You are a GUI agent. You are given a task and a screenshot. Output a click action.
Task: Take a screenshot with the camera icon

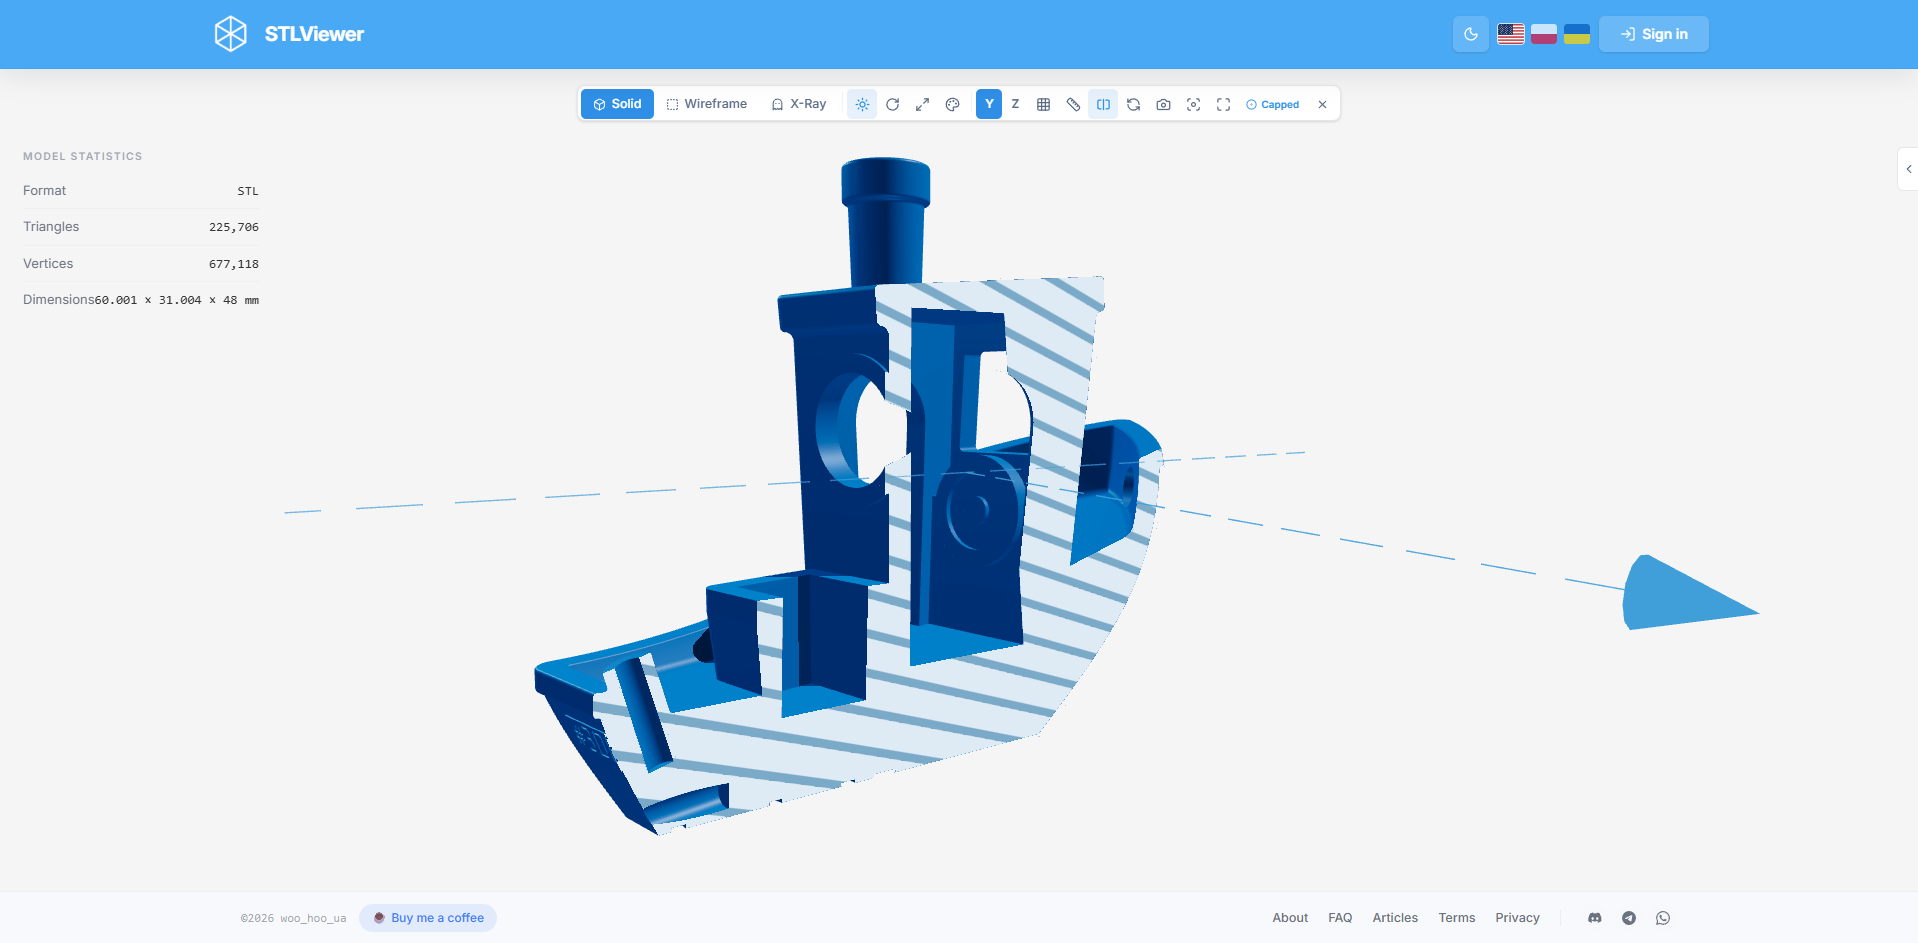(1163, 104)
